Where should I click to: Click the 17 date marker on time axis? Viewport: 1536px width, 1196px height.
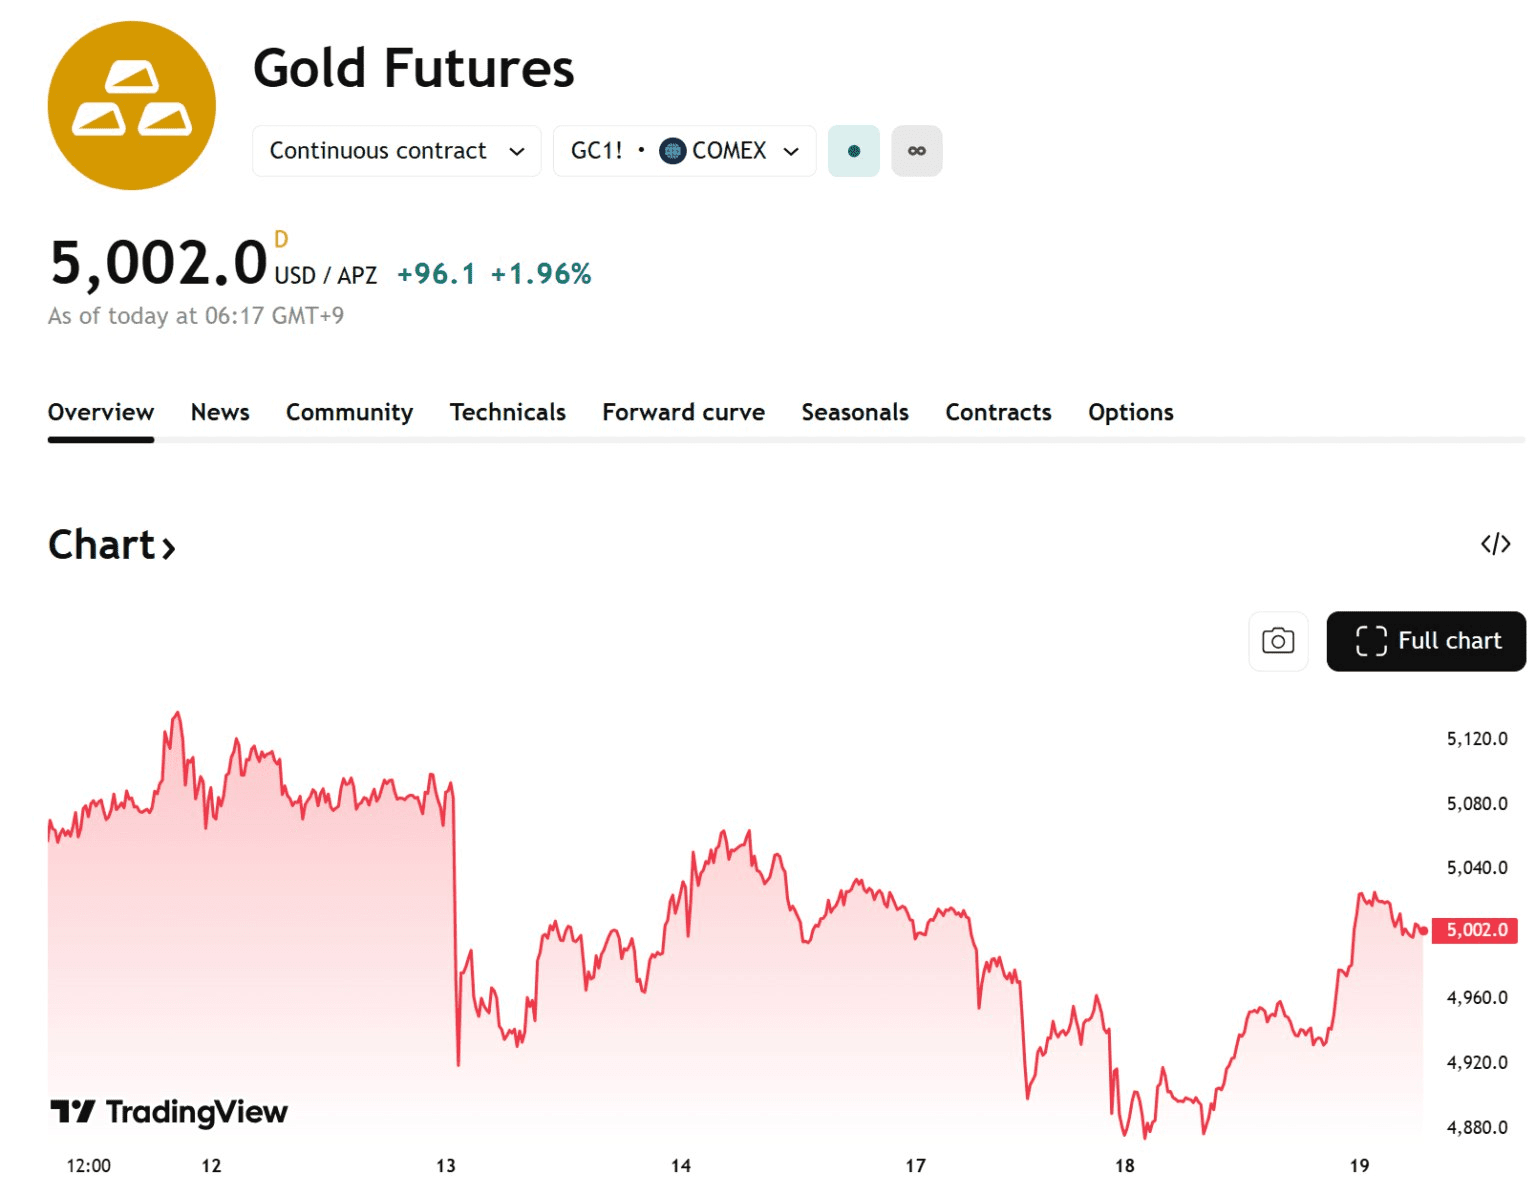point(915,1165)
